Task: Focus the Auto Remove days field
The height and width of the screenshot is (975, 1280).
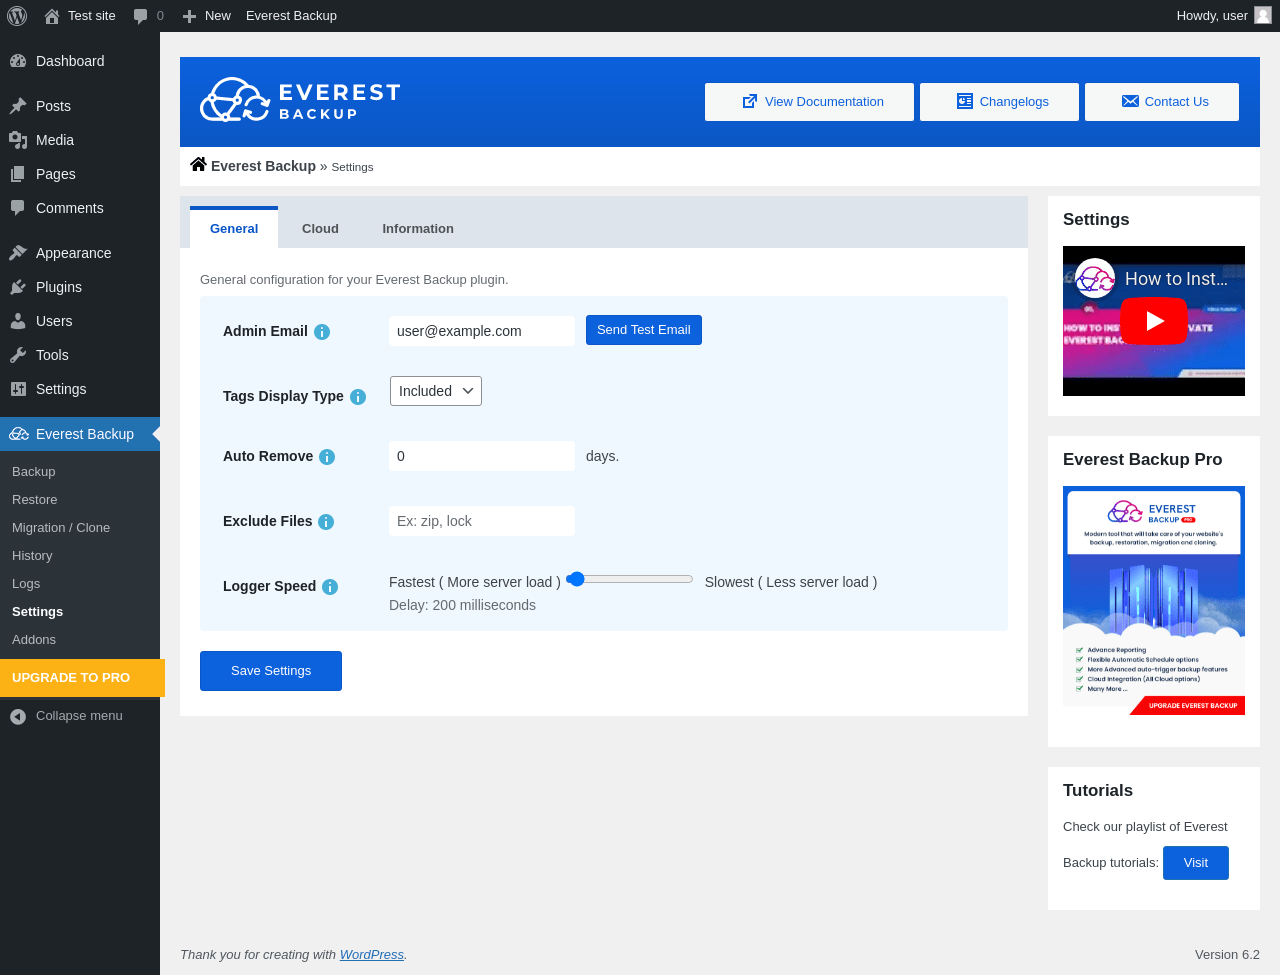Action: tap(482, 456)
